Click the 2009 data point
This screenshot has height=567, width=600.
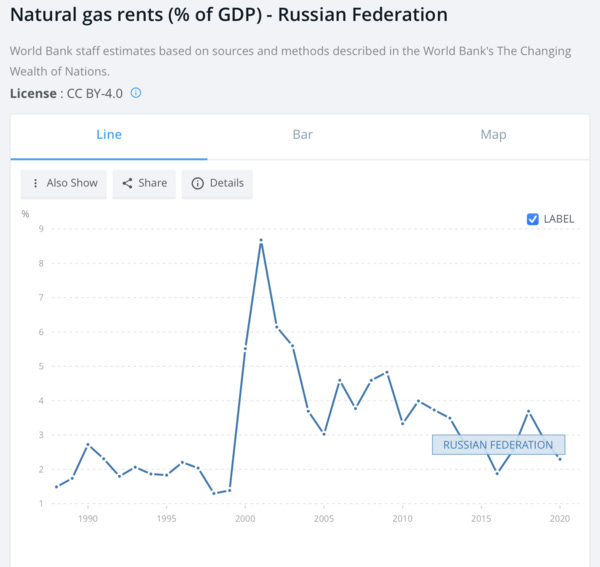click(387, 372)
